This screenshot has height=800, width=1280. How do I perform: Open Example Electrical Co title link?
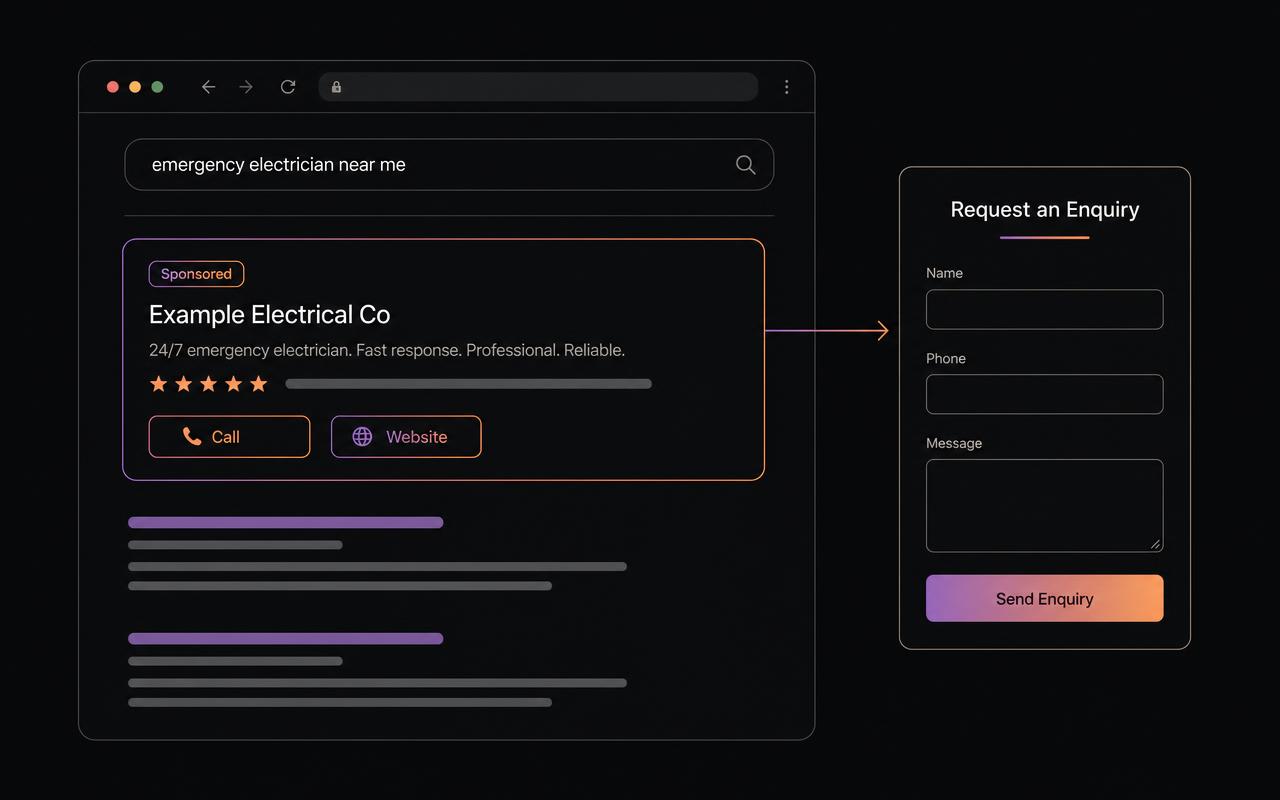269,315
